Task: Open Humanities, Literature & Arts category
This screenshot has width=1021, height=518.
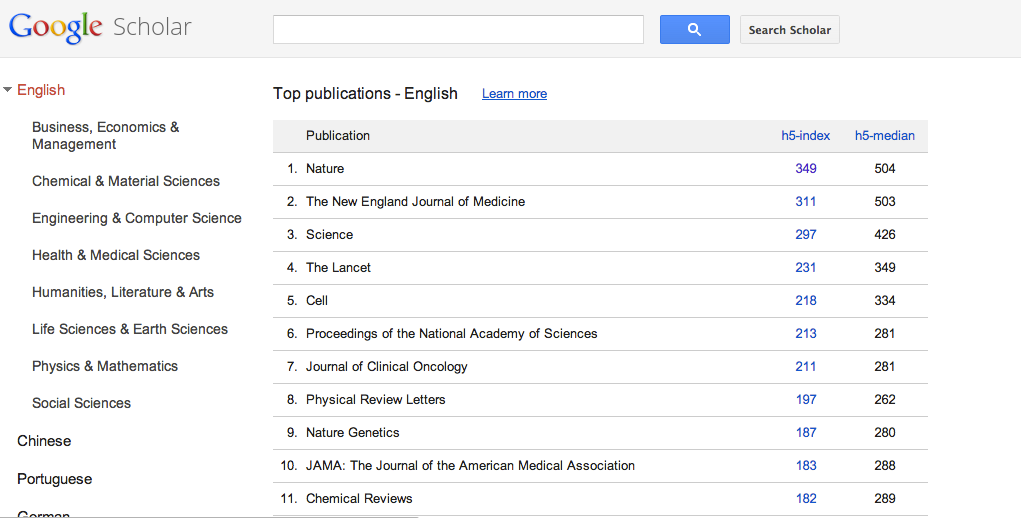Action: pyautogui.click(x=123, y=292)
